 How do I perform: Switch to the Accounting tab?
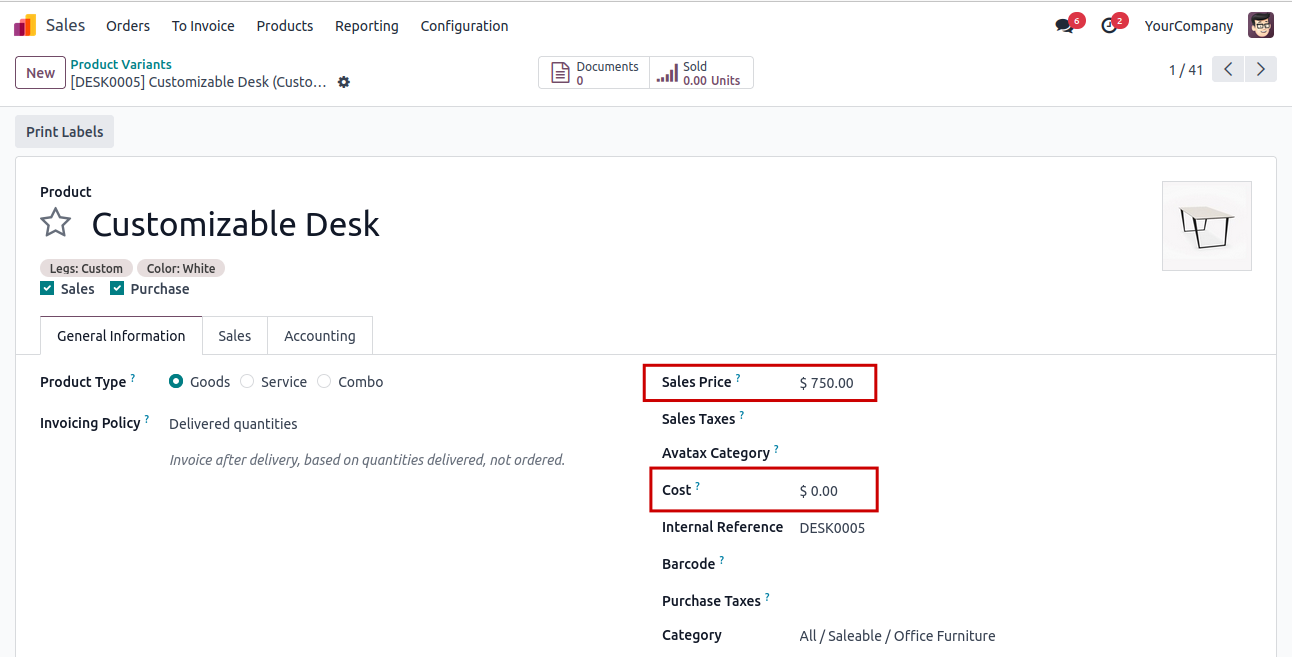pyautogui.click(x=320, y=336)
